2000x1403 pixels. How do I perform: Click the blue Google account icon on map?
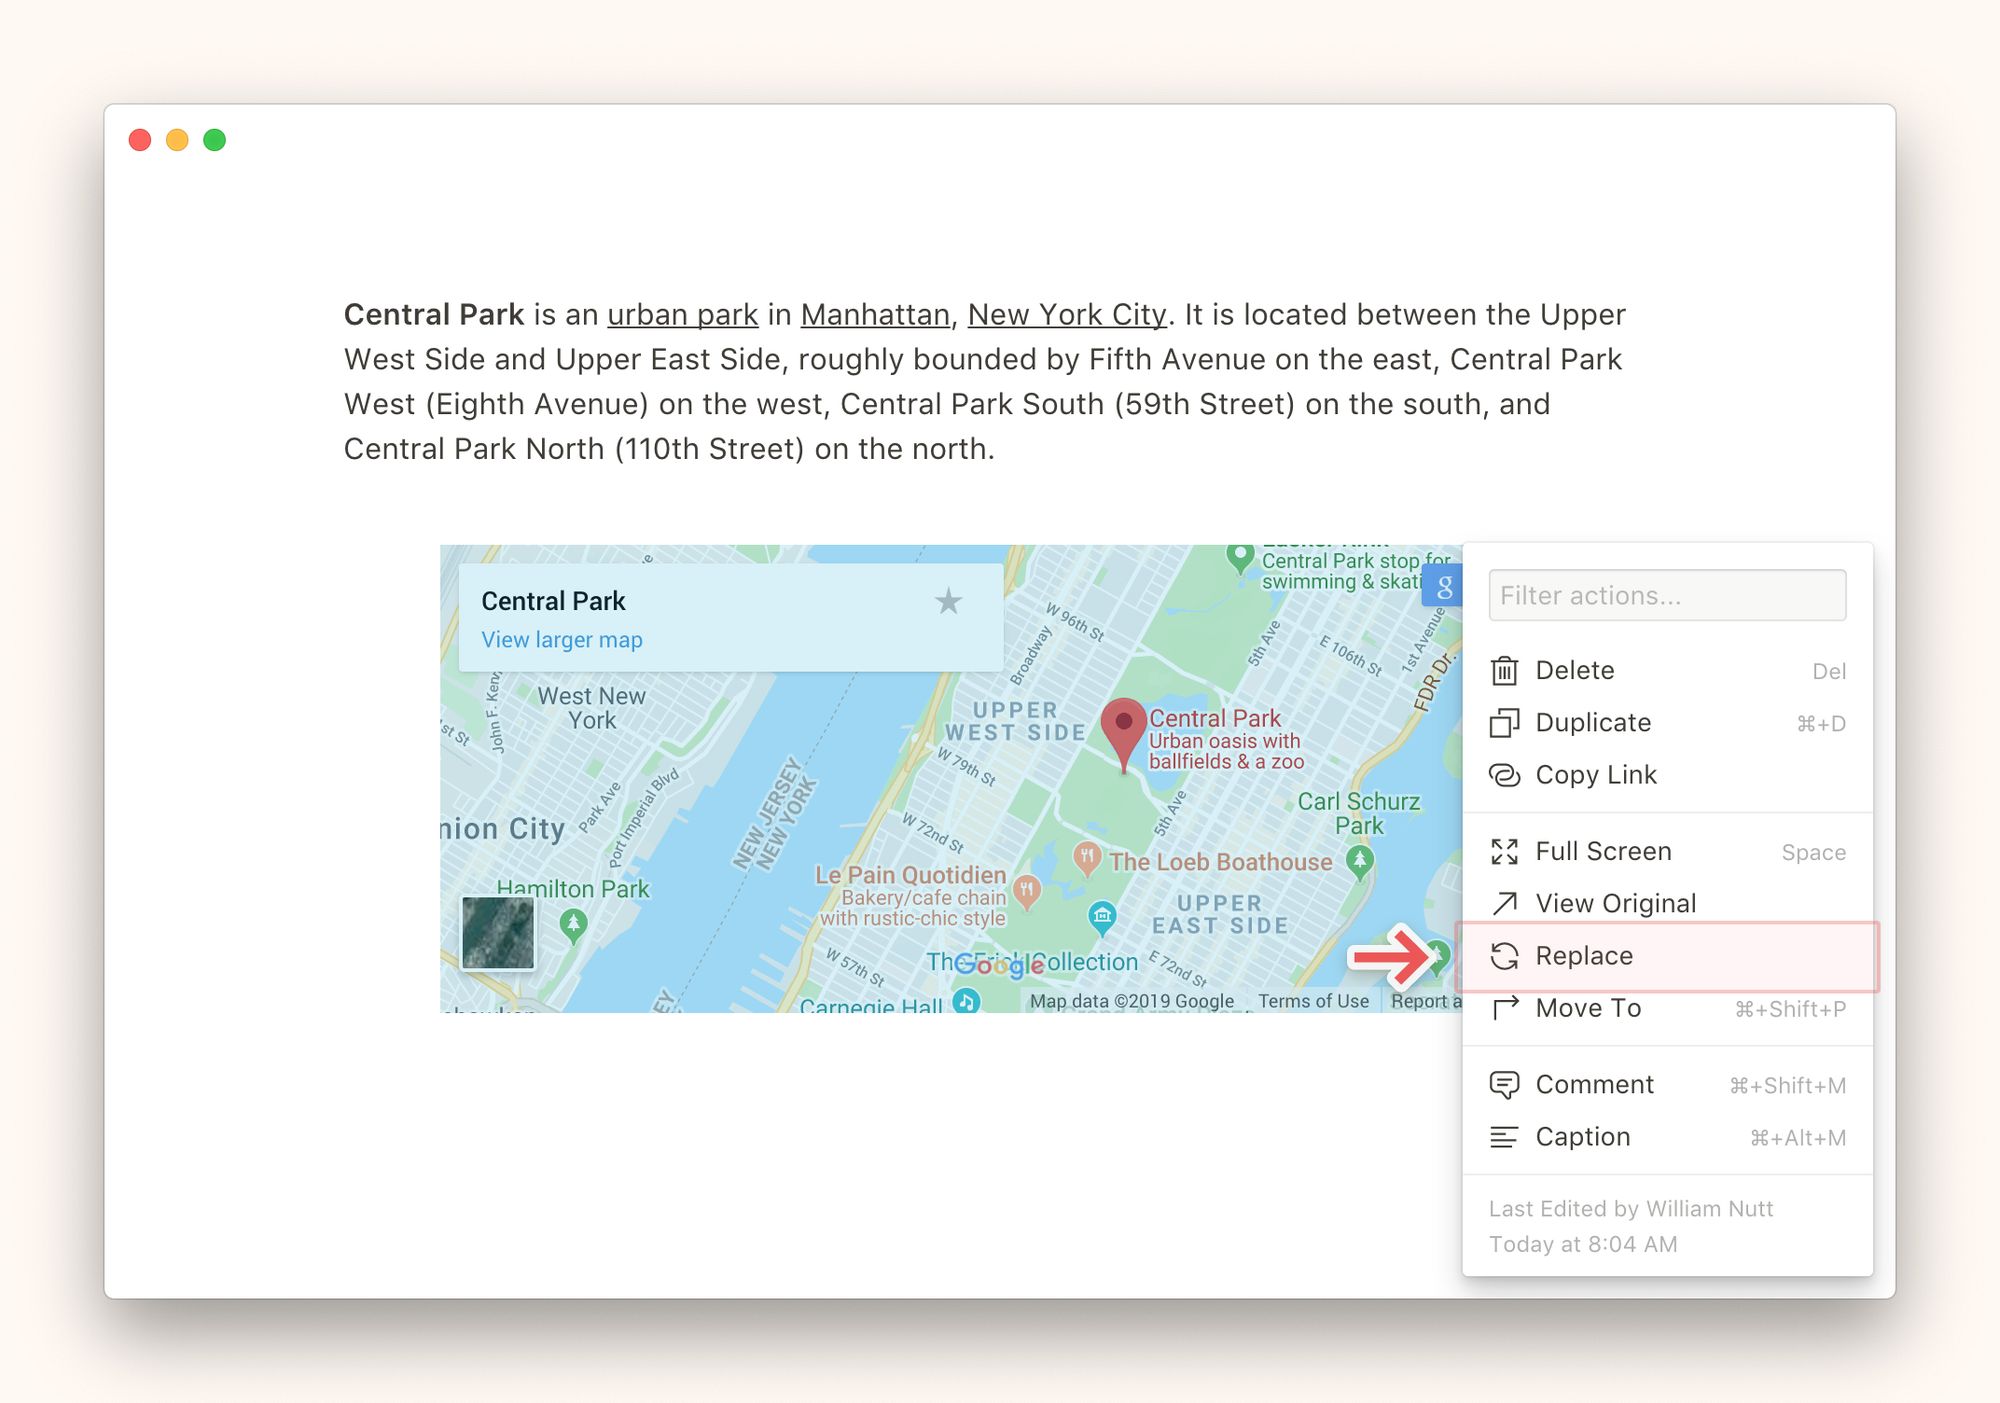pyautogui.click(x=1442, y=586)
